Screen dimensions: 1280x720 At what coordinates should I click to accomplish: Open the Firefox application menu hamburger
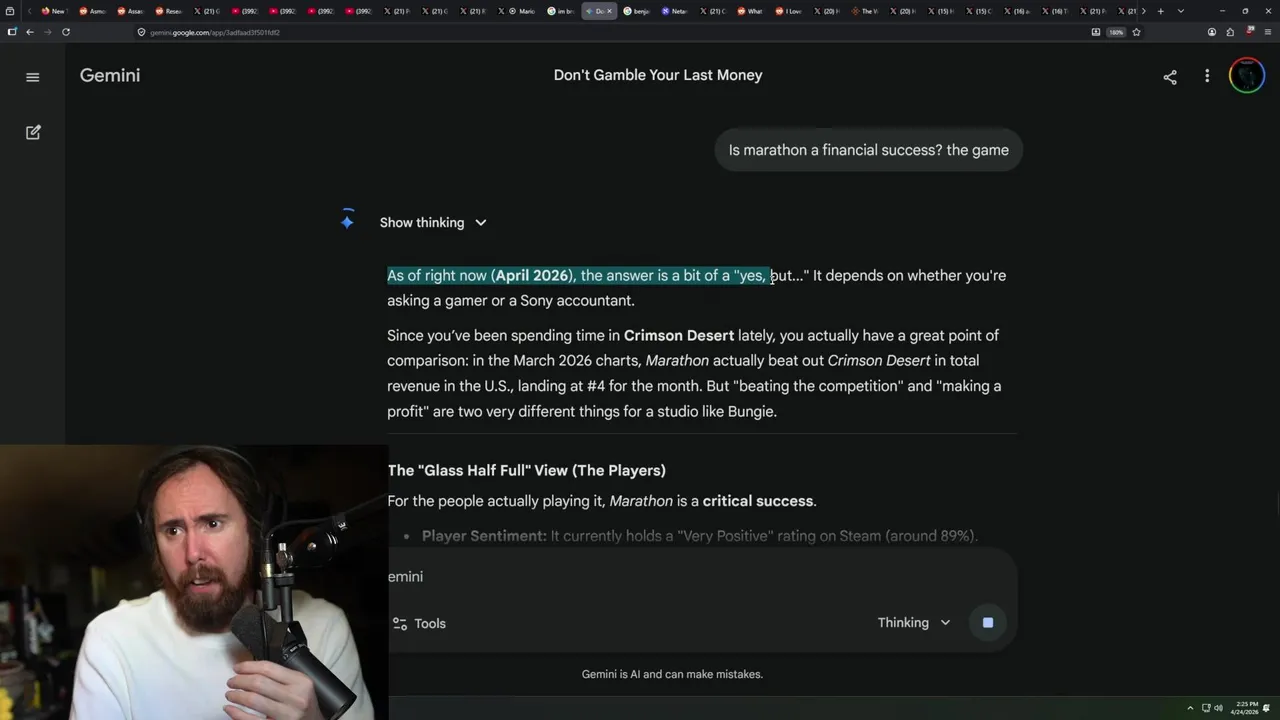(x=1267, y=32)
